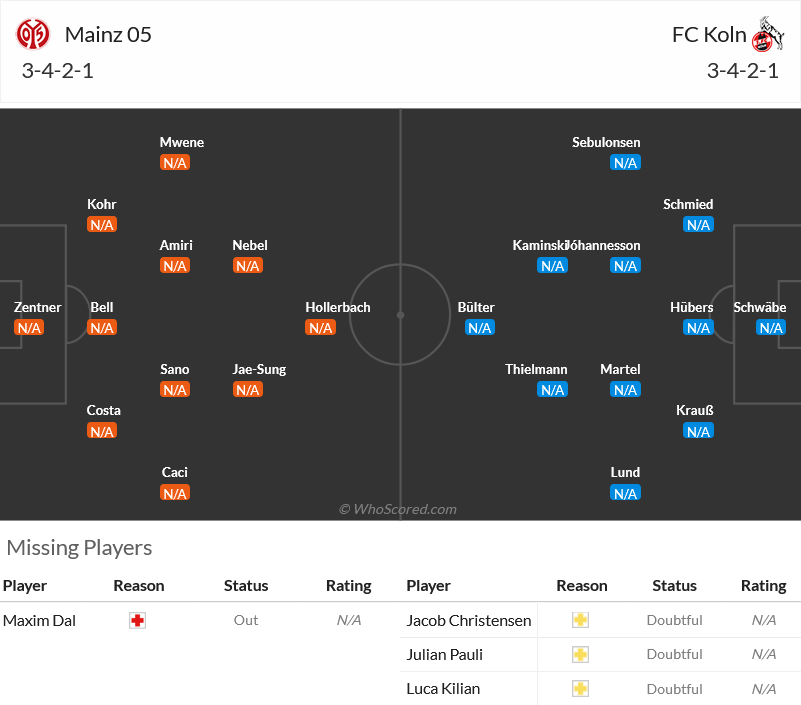Click the FC Koln Status column header
This screenshot has width=801, height=705.
(x=674, y=585)
